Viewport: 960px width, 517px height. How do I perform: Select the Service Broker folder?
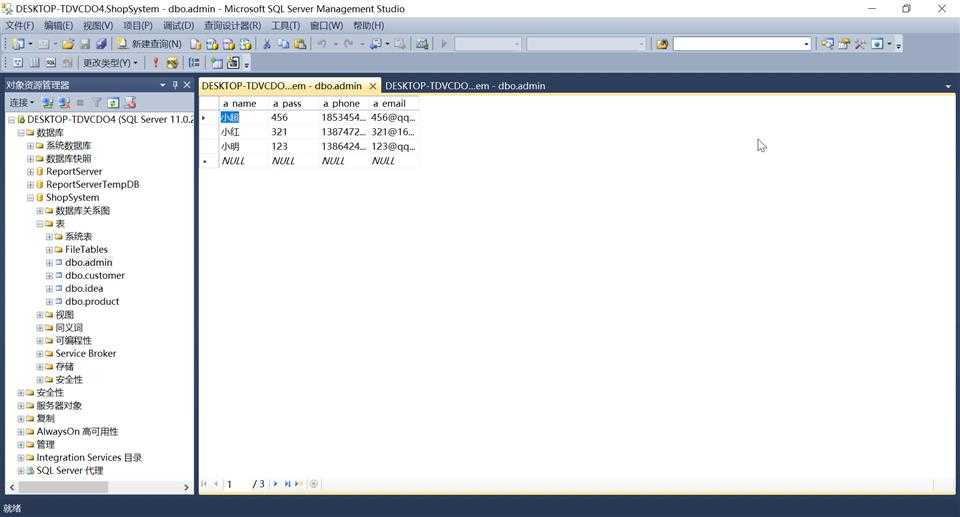tap(86, 353)
